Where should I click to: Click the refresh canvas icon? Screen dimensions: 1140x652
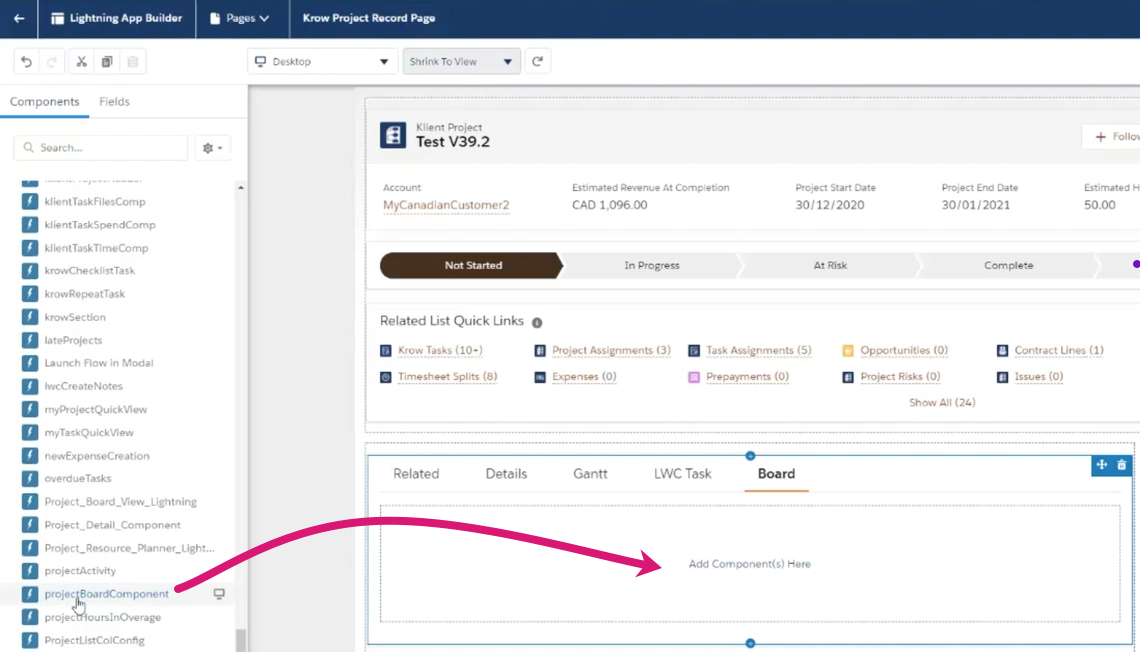pos(537,62)
